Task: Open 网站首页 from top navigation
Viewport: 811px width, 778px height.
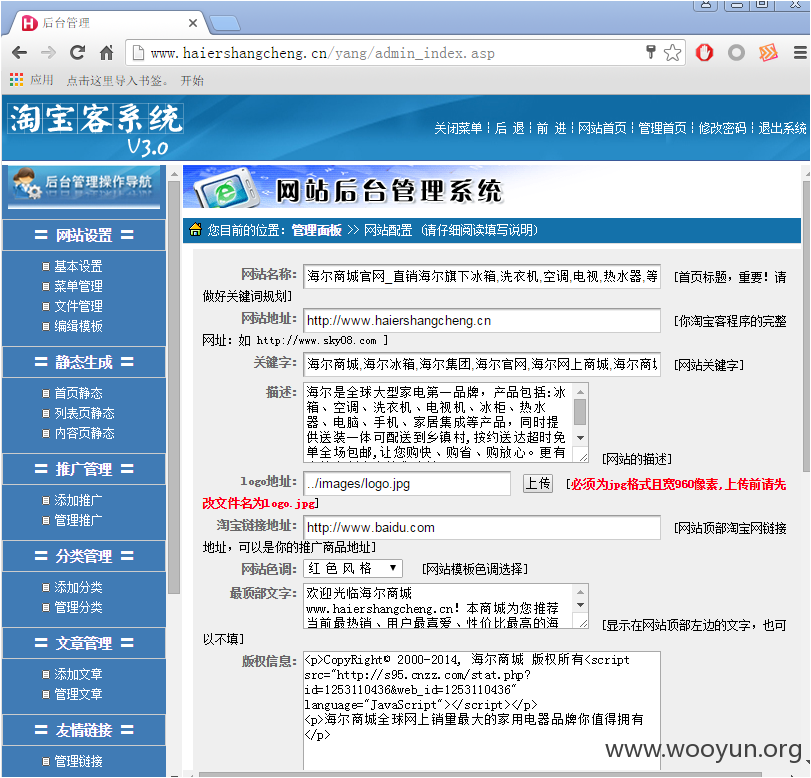Action: point(602,128)
